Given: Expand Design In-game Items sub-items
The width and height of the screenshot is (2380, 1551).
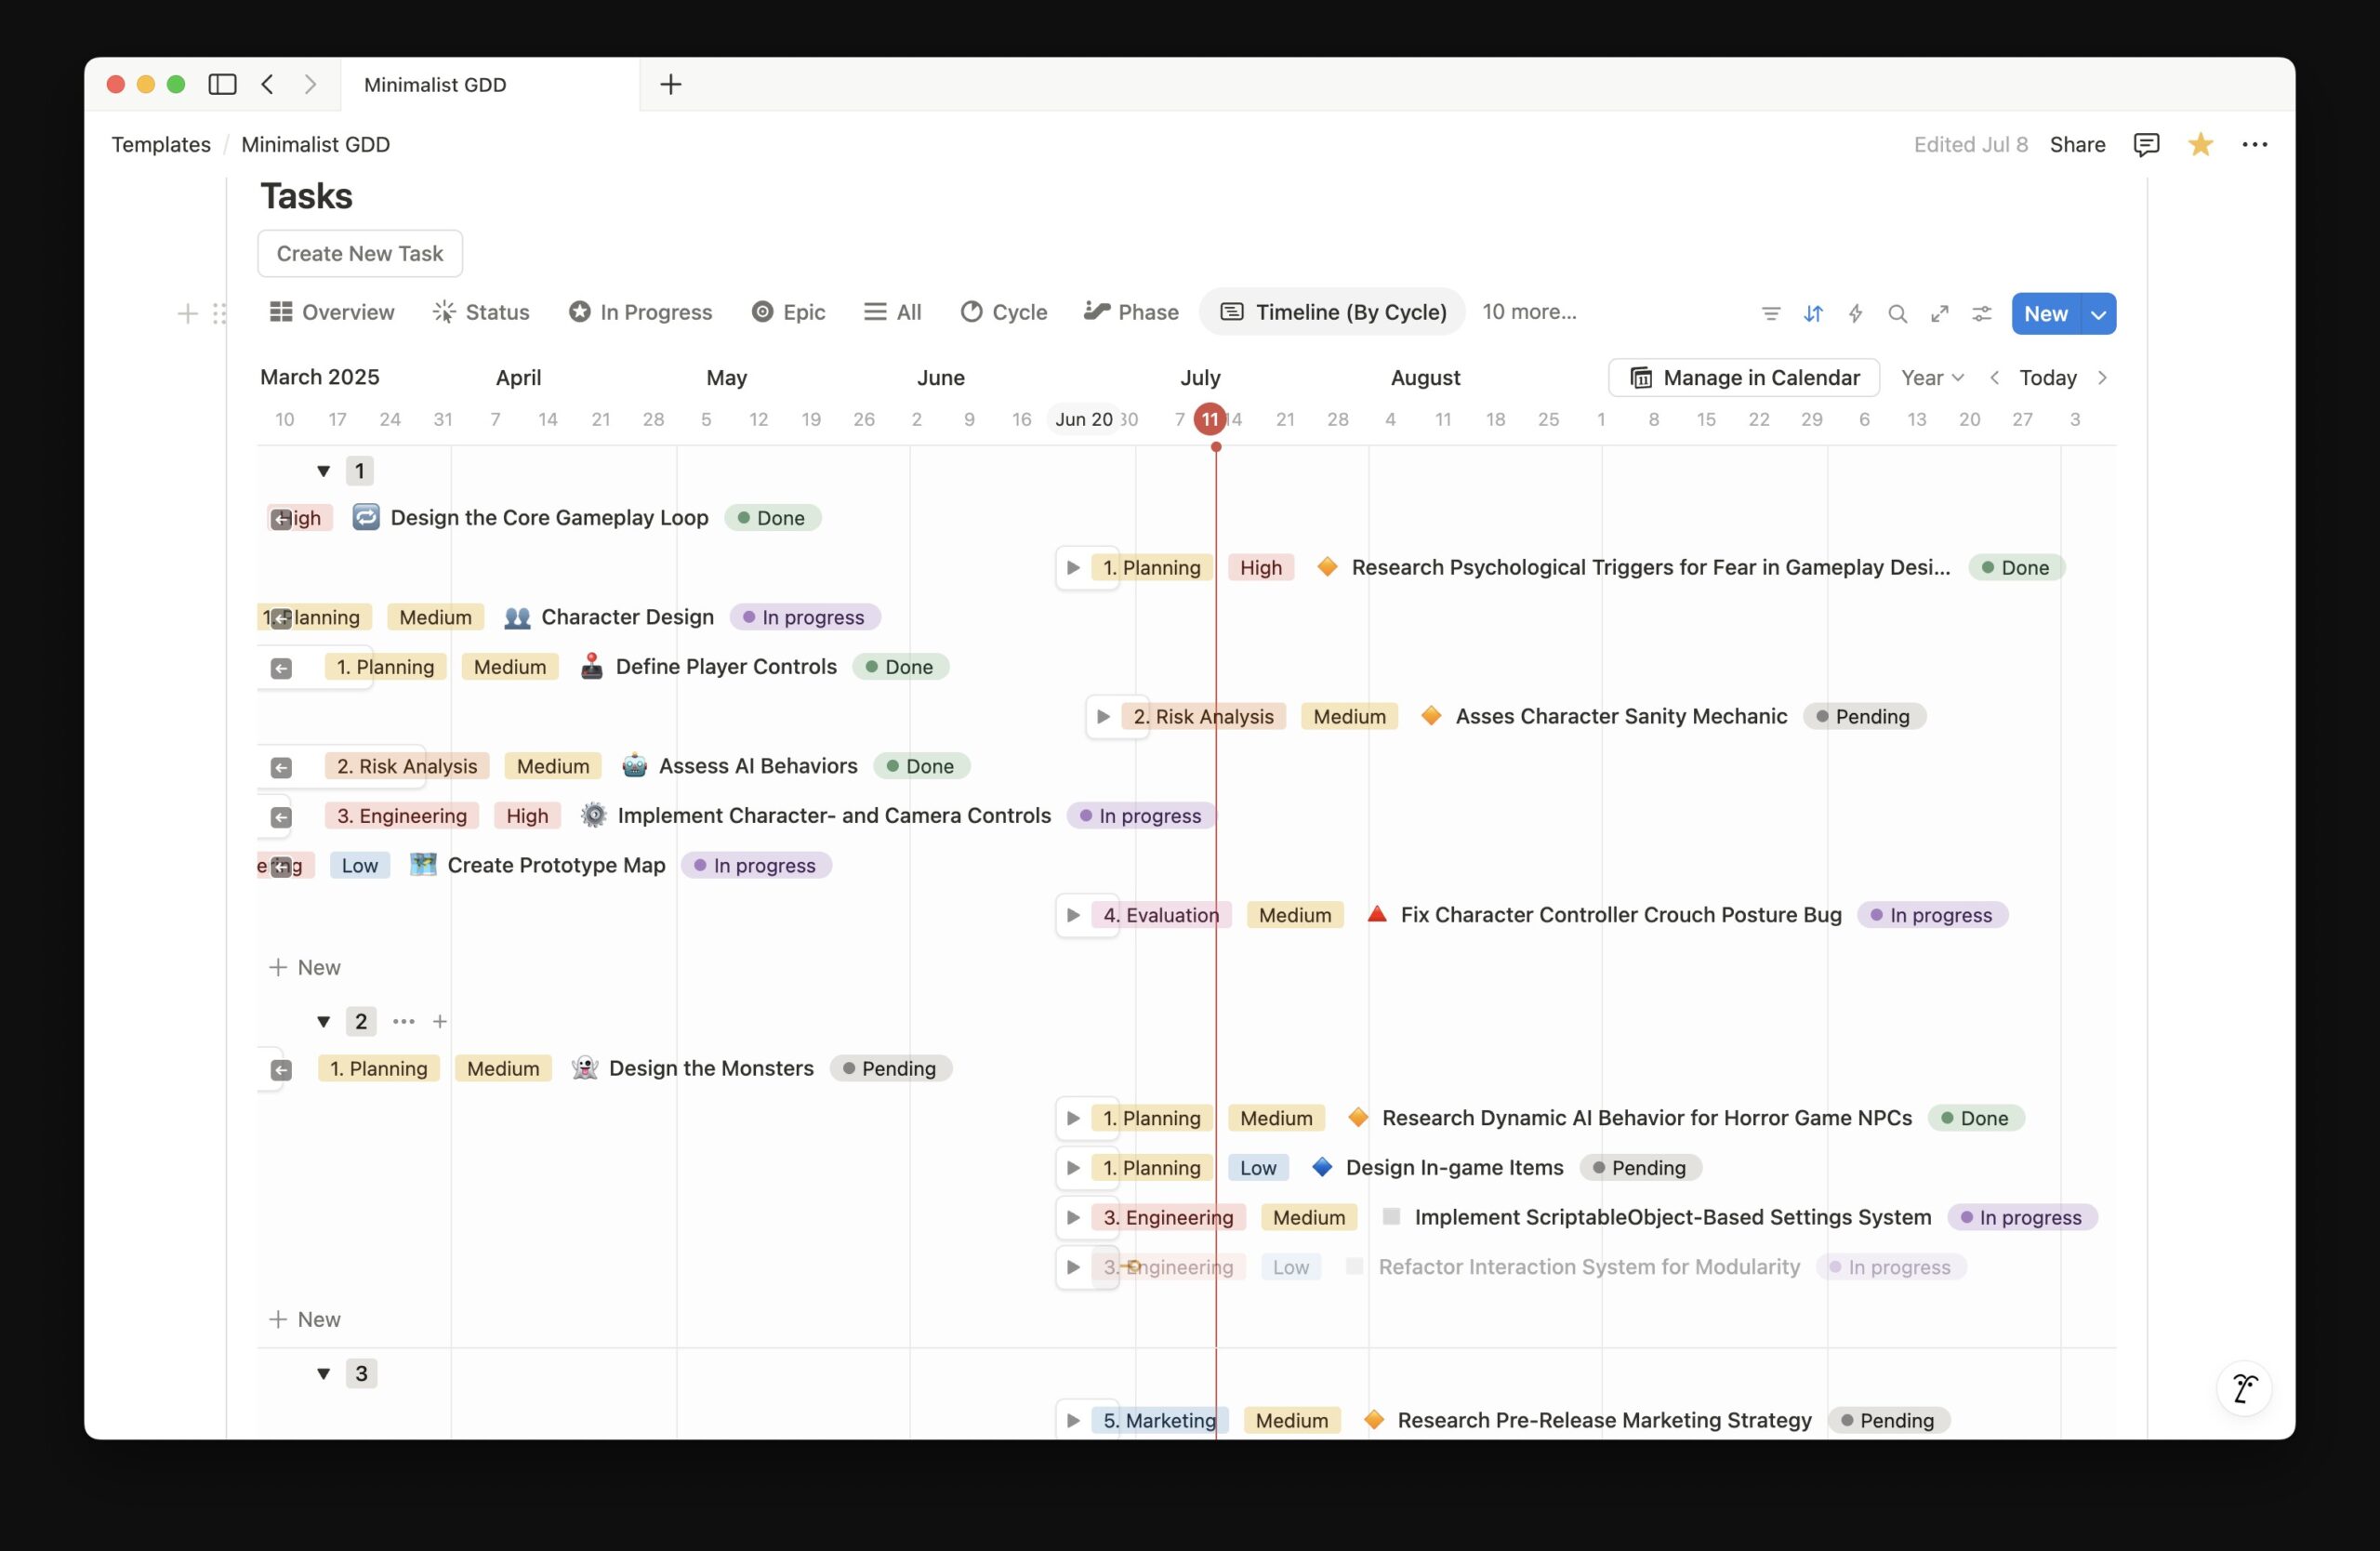Looking at the screenshot, I should [x=1073, y=1167].
